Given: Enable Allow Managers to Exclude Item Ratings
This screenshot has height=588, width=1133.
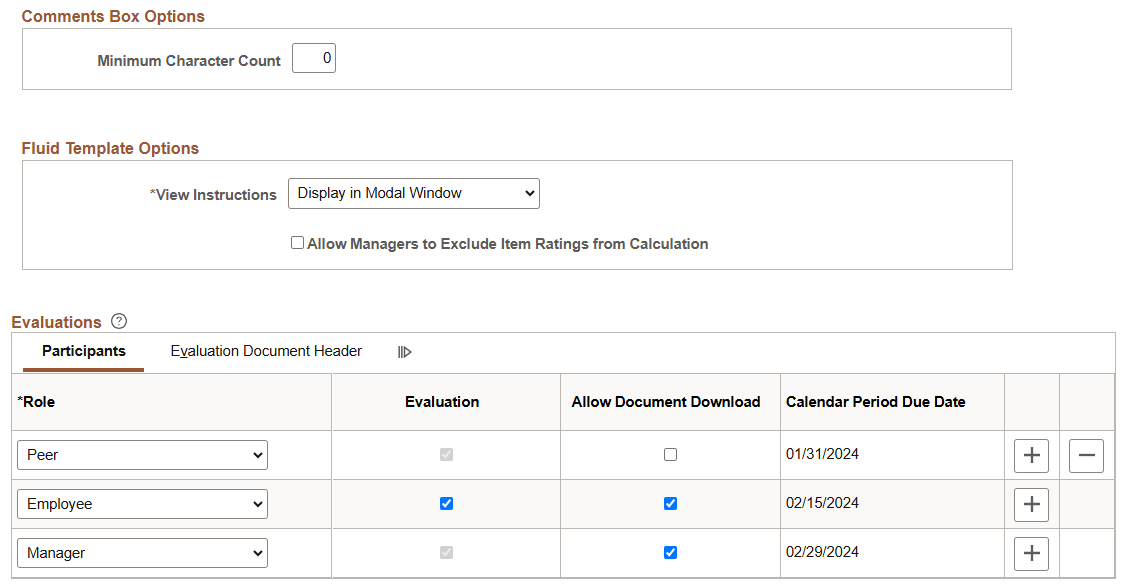Looking at the screenshot, I should coord(297,243).
